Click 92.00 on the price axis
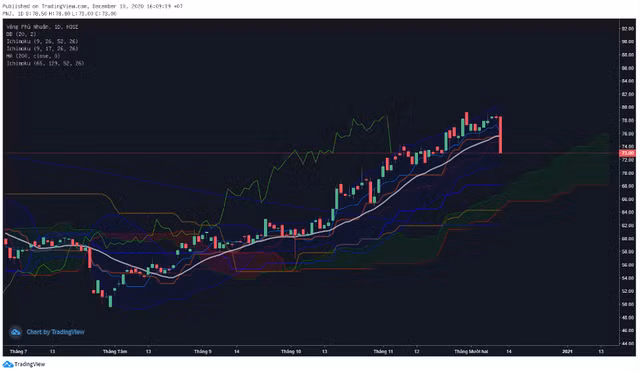 [x=627, y=29]
